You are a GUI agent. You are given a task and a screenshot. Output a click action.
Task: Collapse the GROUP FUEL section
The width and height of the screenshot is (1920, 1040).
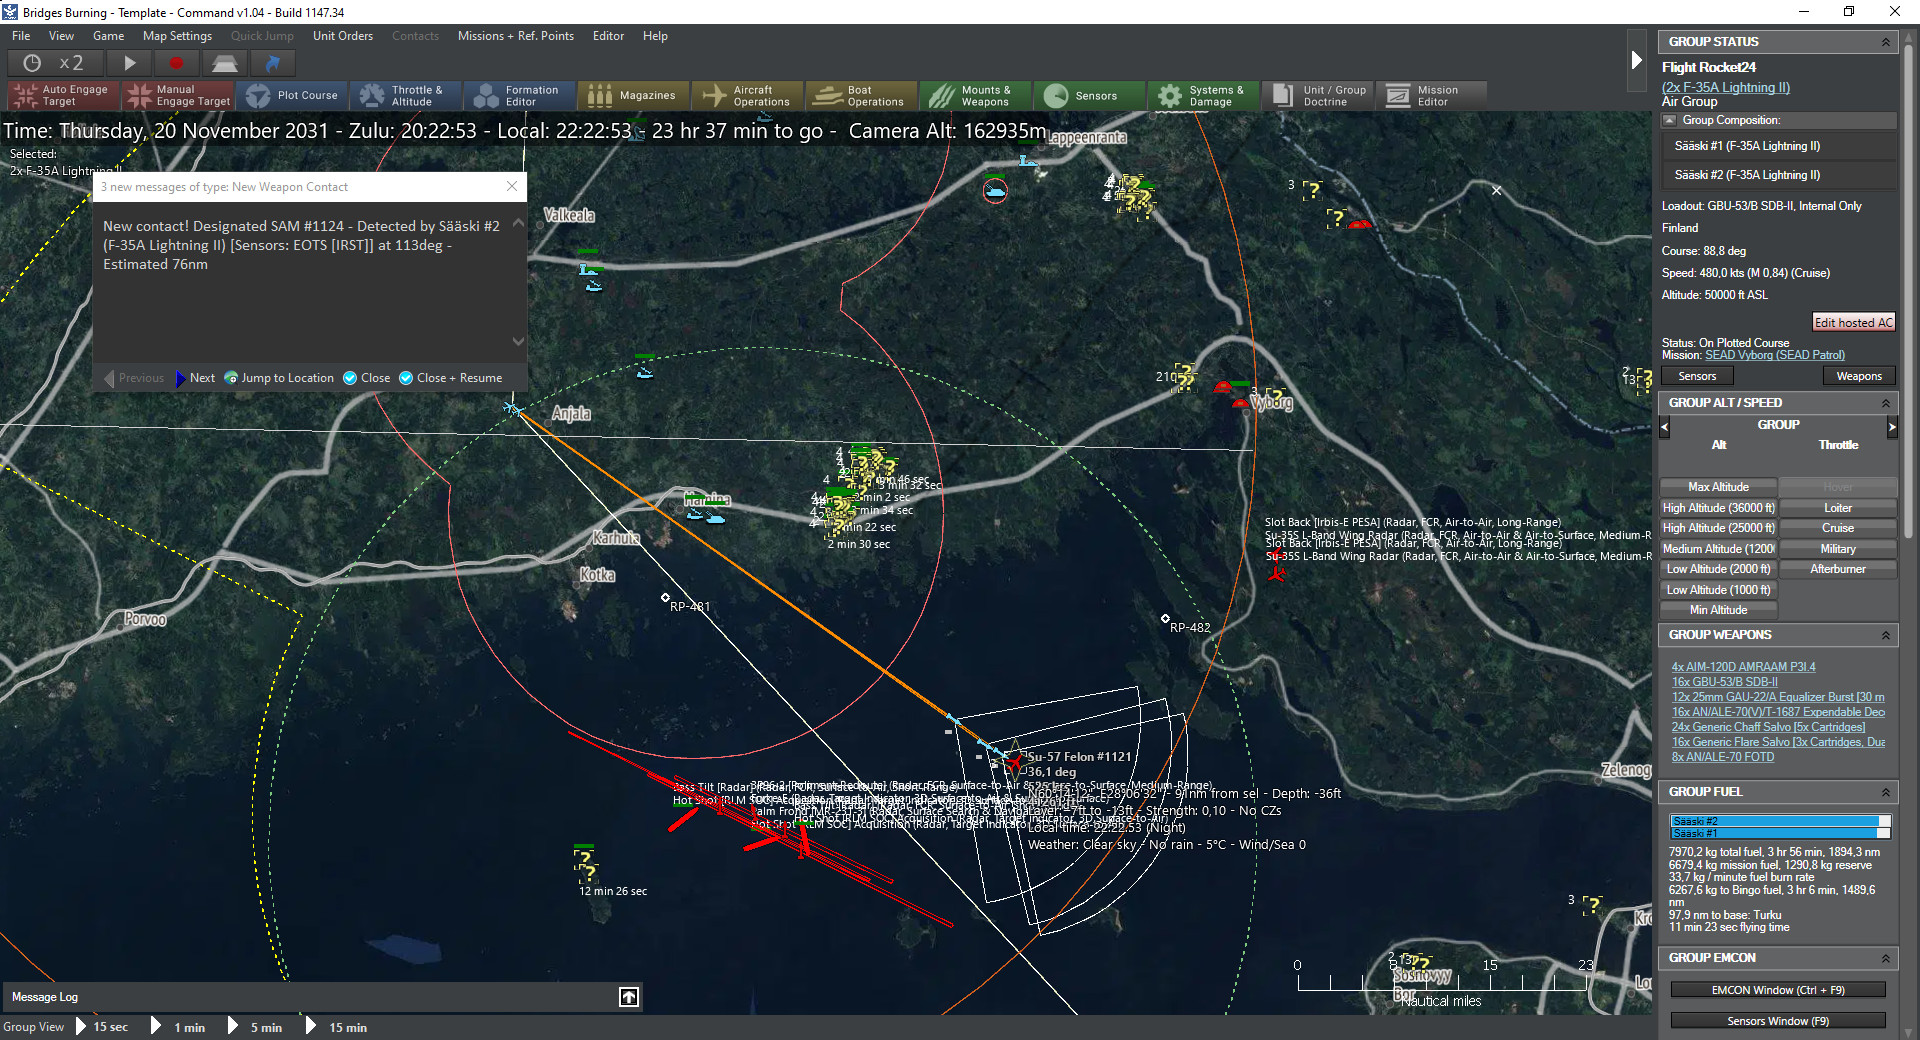point(1885,792)
